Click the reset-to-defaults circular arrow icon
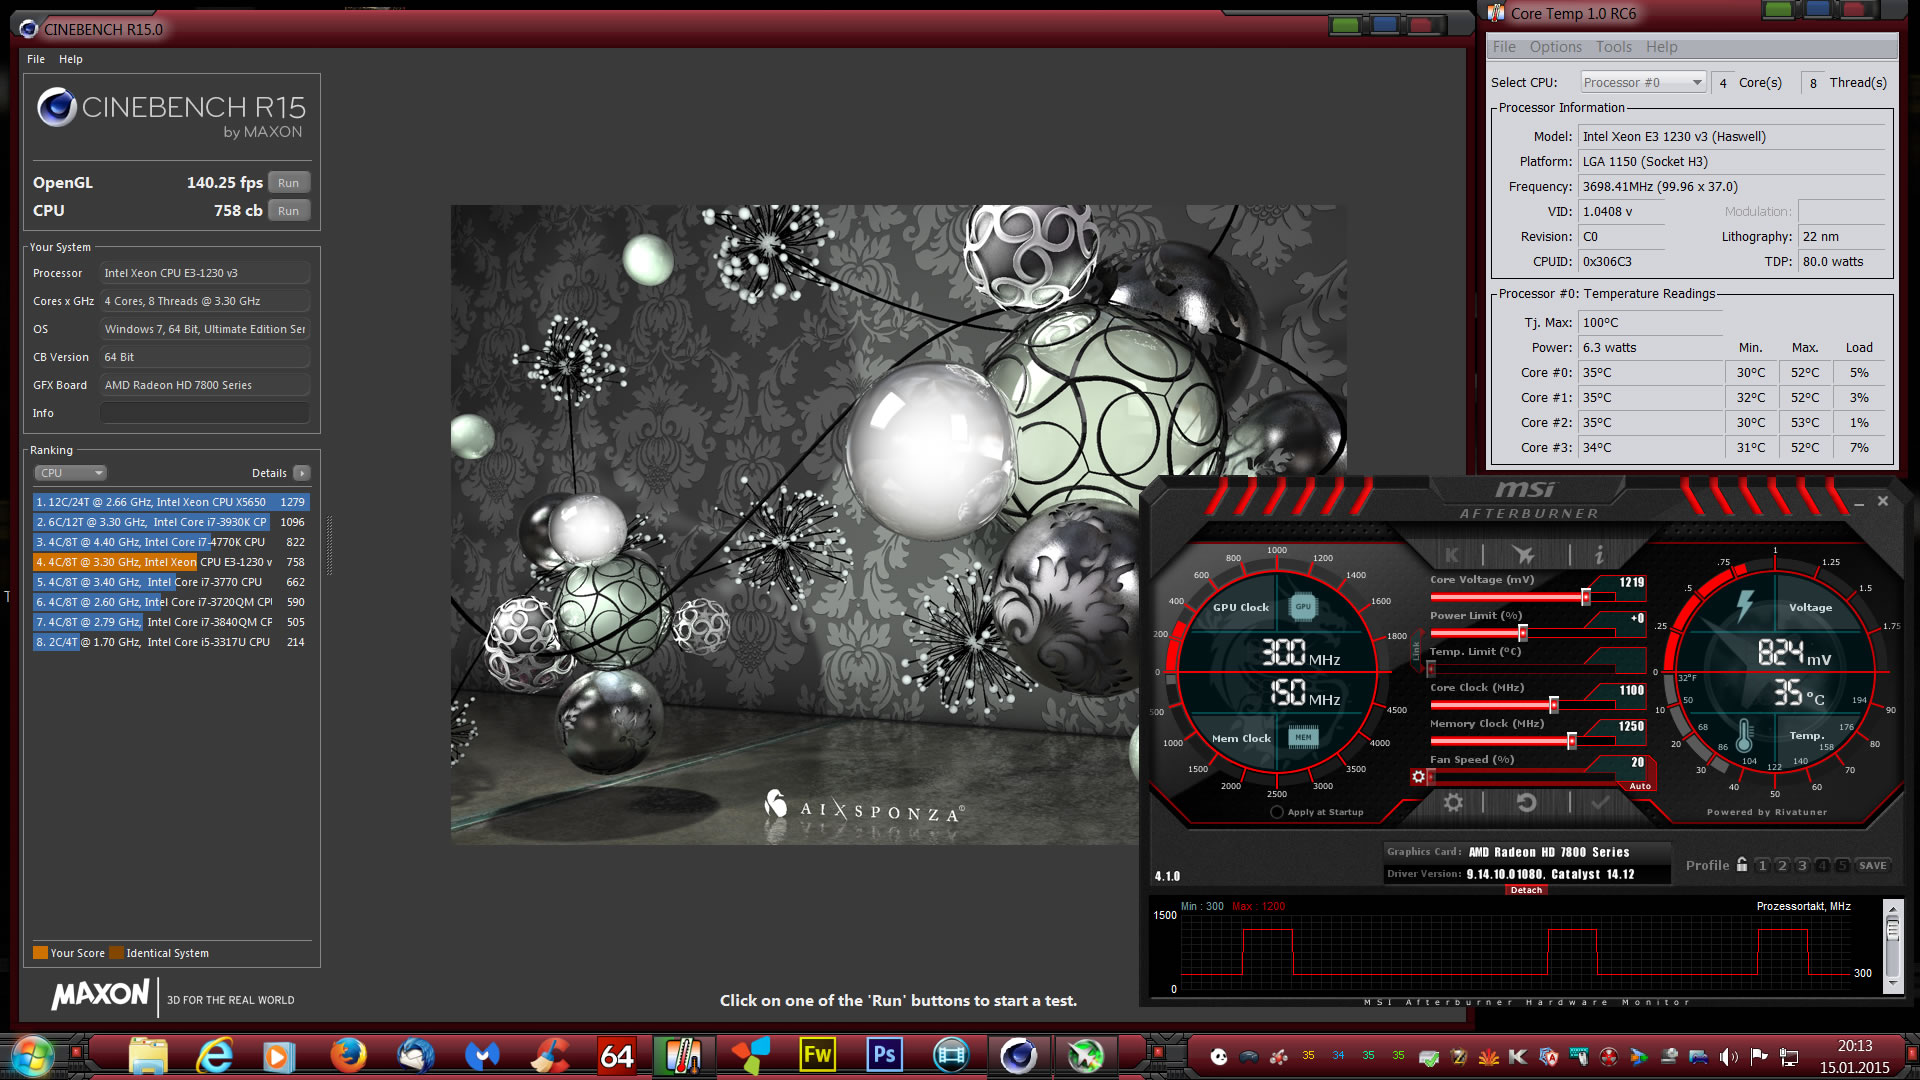Viewport: 1920px width, 1080px height. 1526,802
